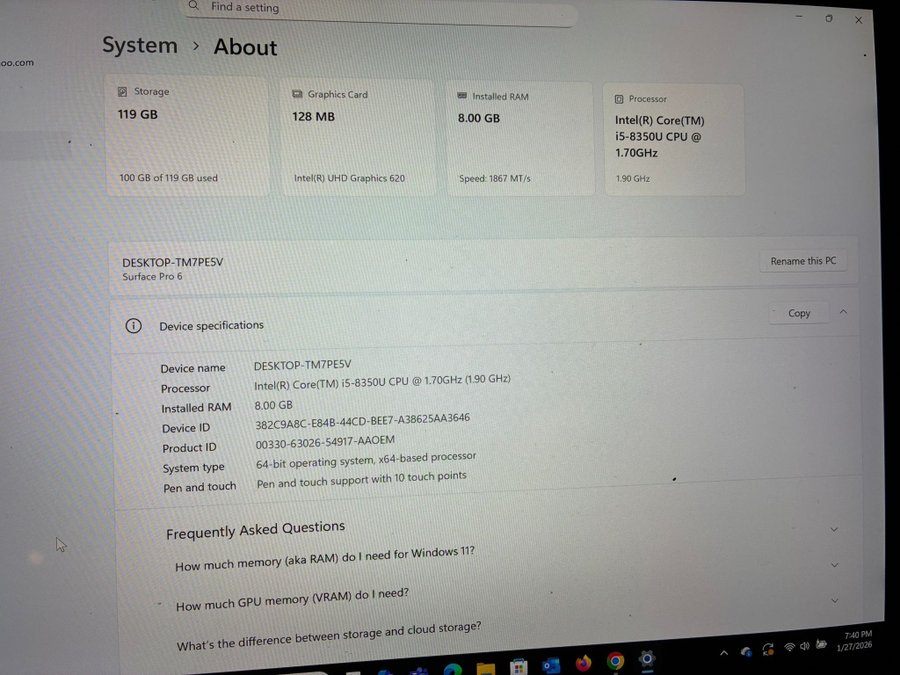This screenshot has width=900, height=675.
Task: Collapse the Device specifications section
Action: tap(843, 312)
